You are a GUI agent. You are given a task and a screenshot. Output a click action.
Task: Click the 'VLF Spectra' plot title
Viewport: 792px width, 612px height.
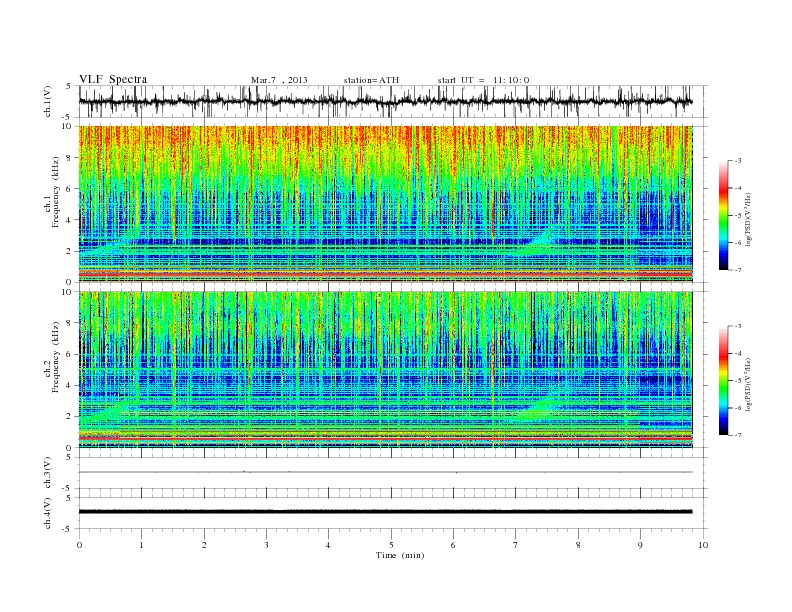(113, 79)
